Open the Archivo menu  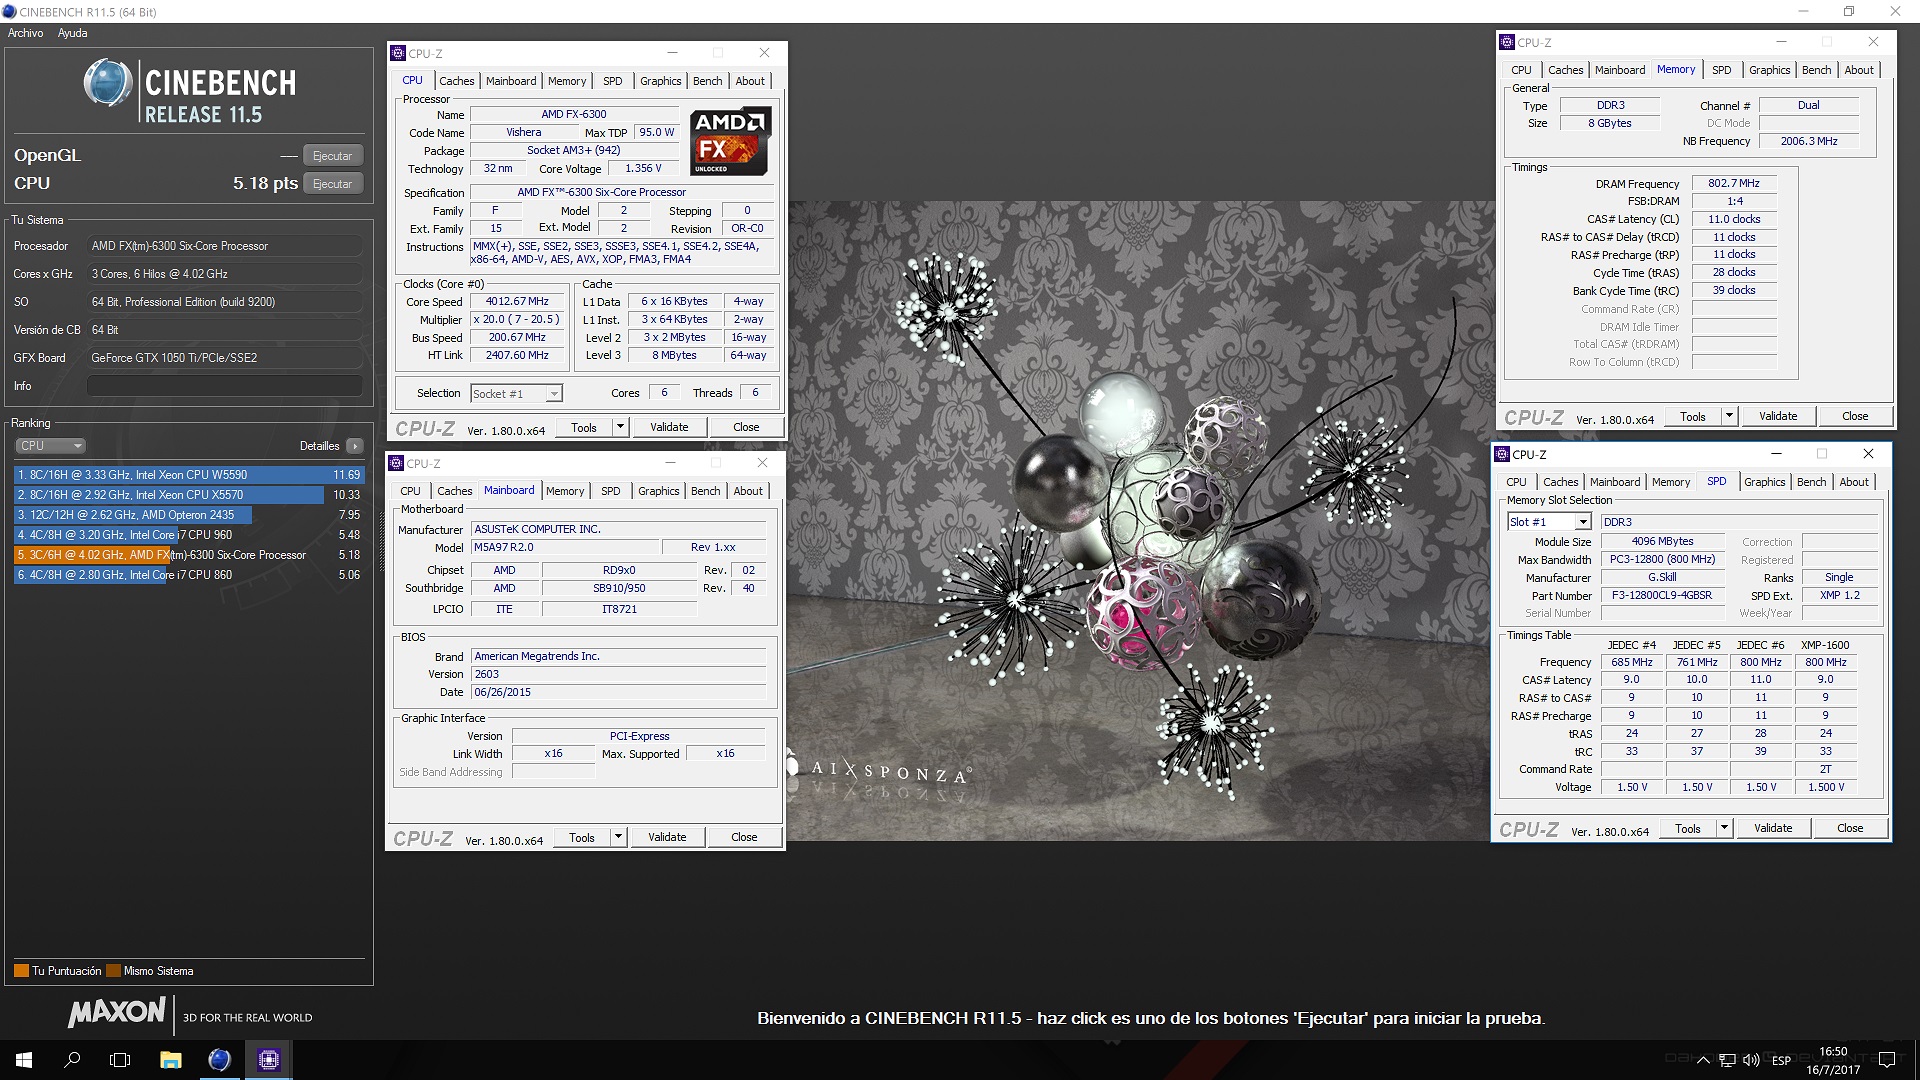pyautogui.click(x=26, y=33)
